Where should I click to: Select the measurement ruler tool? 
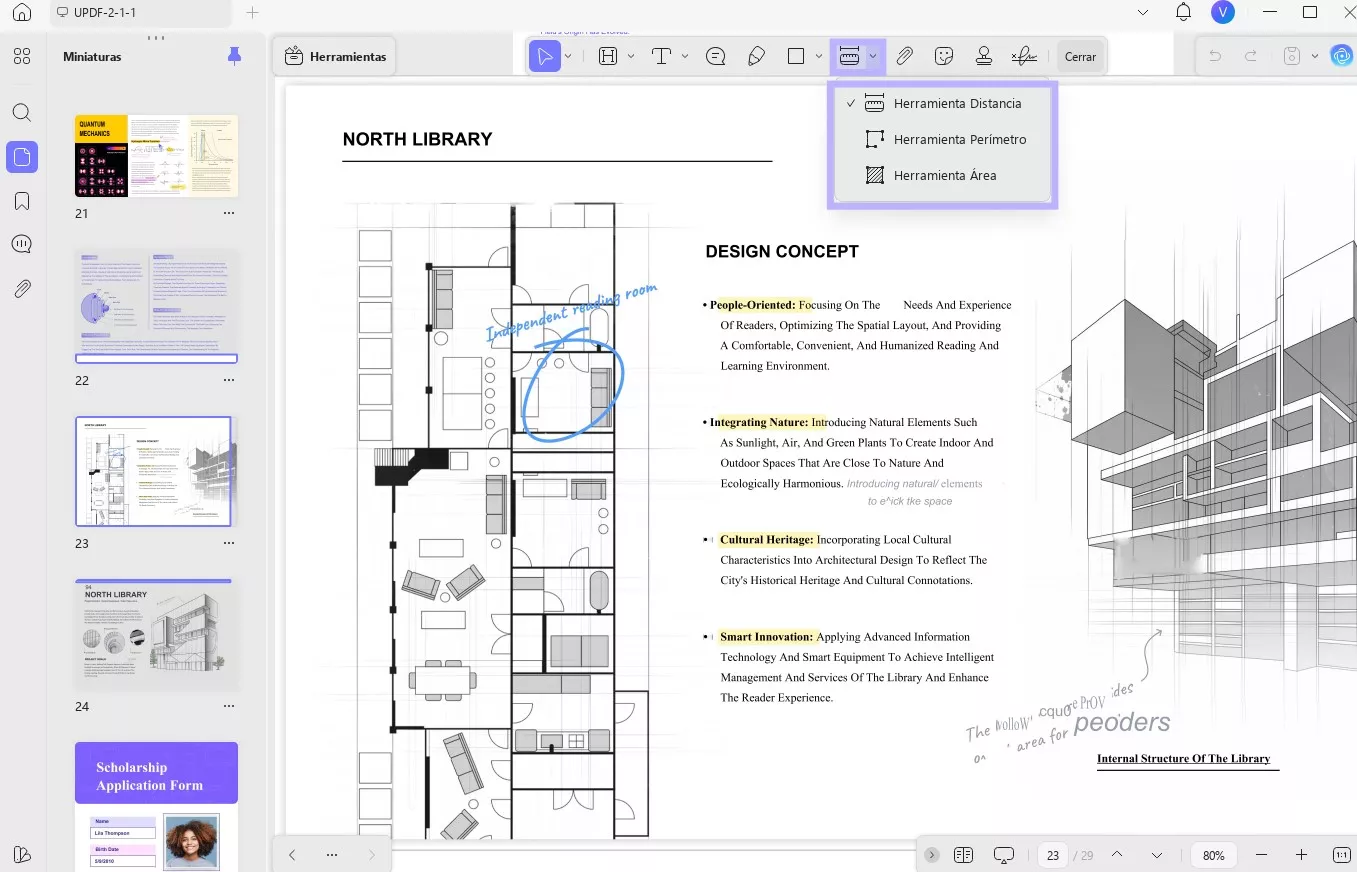click(x=849, y=57)
